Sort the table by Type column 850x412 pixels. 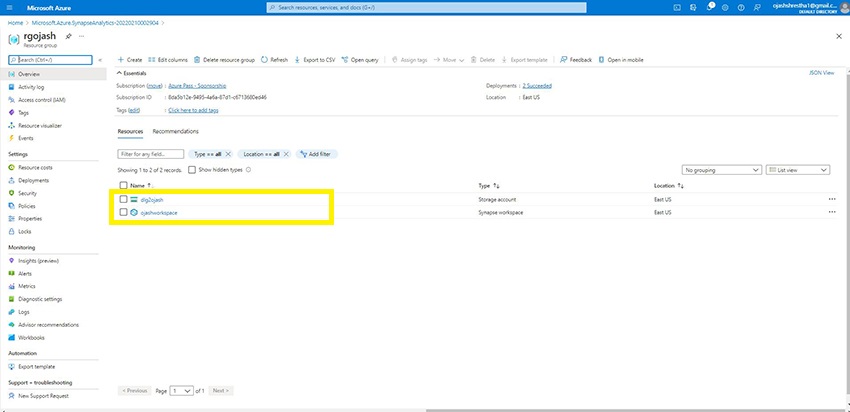pyautogui.click(x=488, y=185)
